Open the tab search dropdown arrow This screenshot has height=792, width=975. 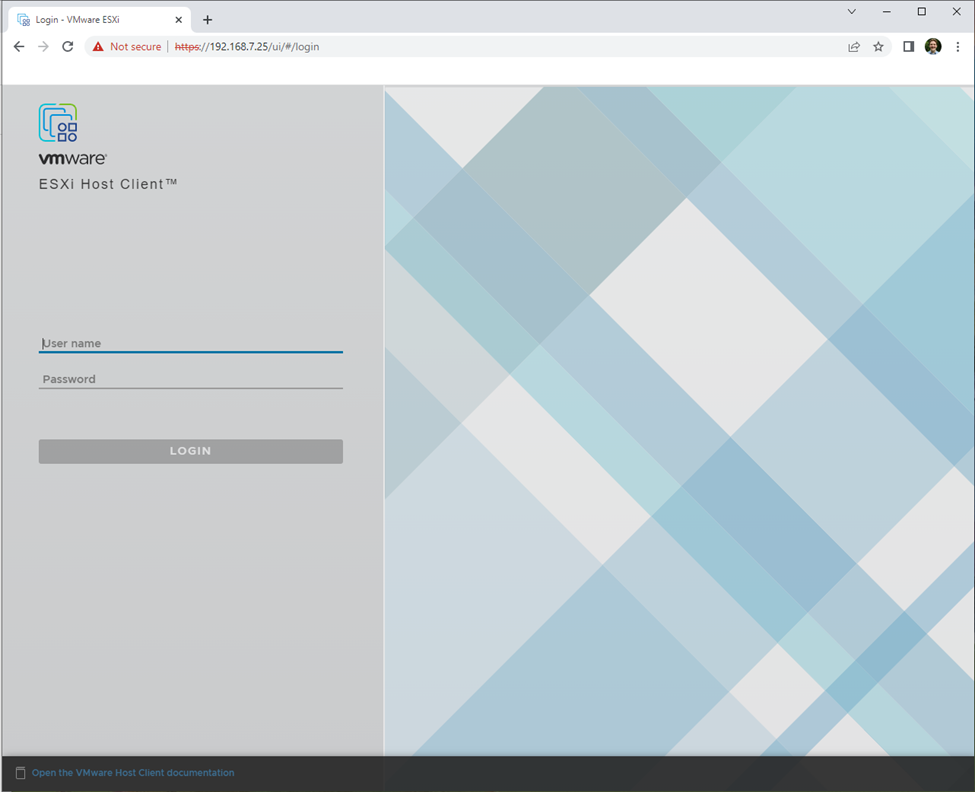[852, 12]
